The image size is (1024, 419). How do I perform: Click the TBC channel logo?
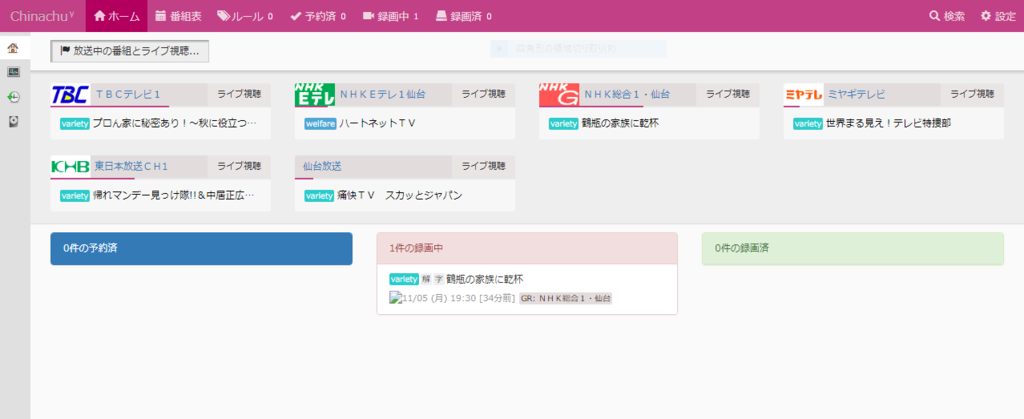(x=70, y=95)
